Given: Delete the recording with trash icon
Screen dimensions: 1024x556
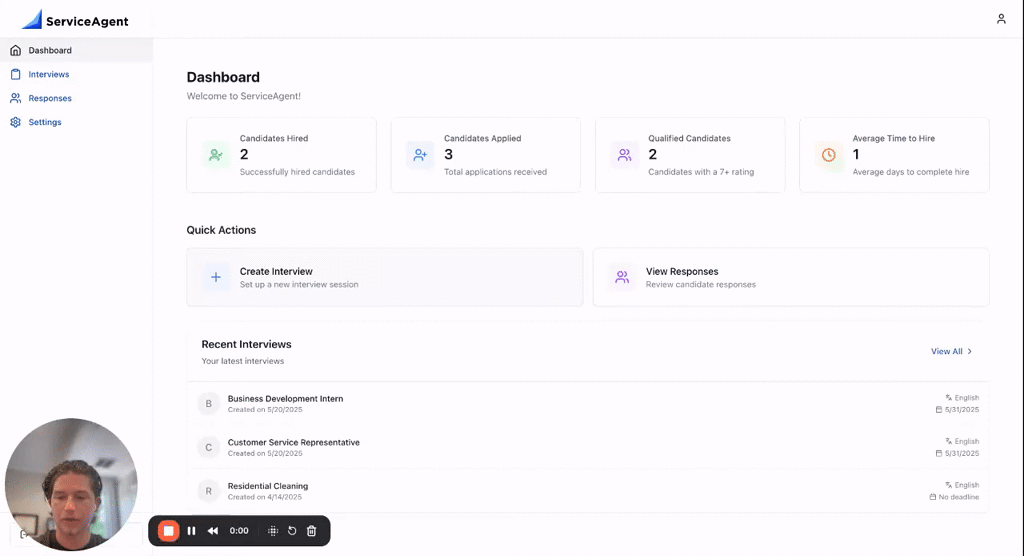Looking at the screenshot, I should pos(312,531).
